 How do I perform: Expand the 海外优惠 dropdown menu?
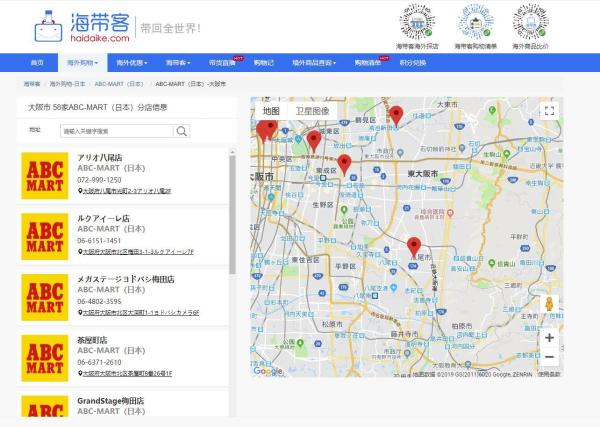[x=132, y=63]
